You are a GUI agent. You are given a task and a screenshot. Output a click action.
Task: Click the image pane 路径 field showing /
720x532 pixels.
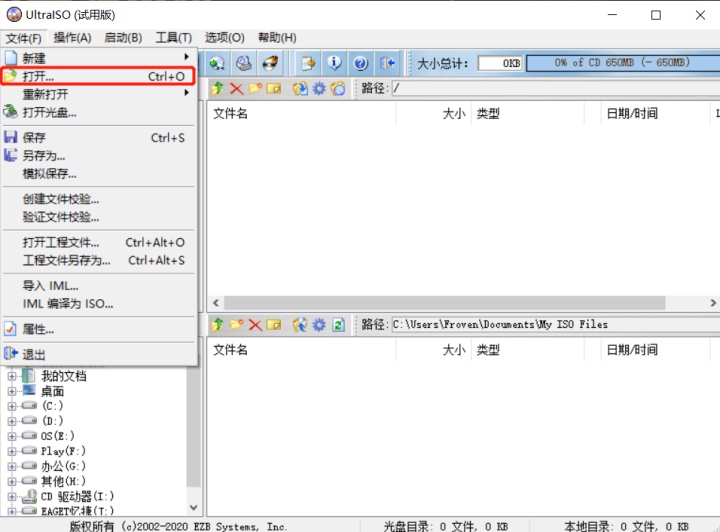coord(556,88)
